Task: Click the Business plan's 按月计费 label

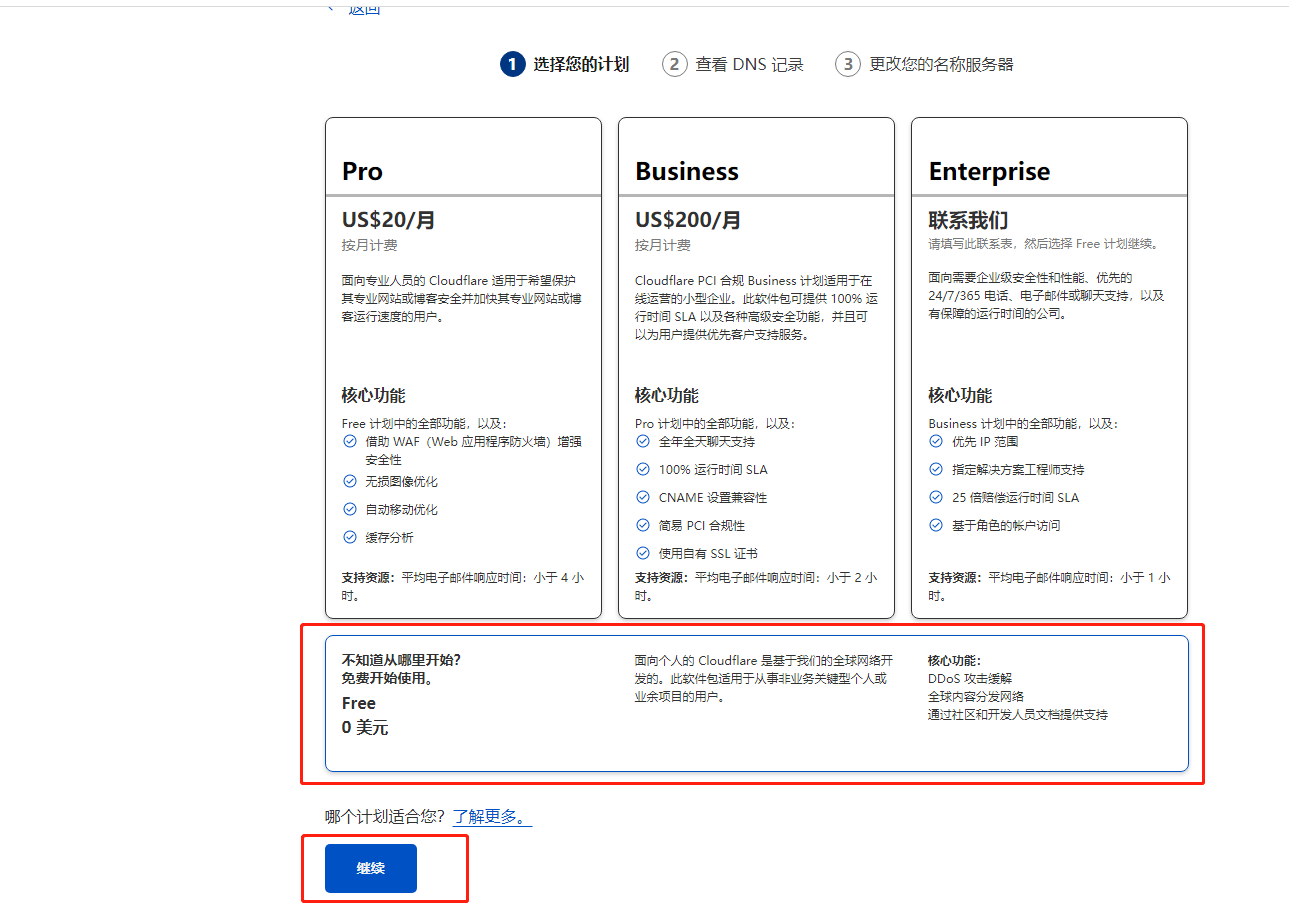Action: point(662,245)
